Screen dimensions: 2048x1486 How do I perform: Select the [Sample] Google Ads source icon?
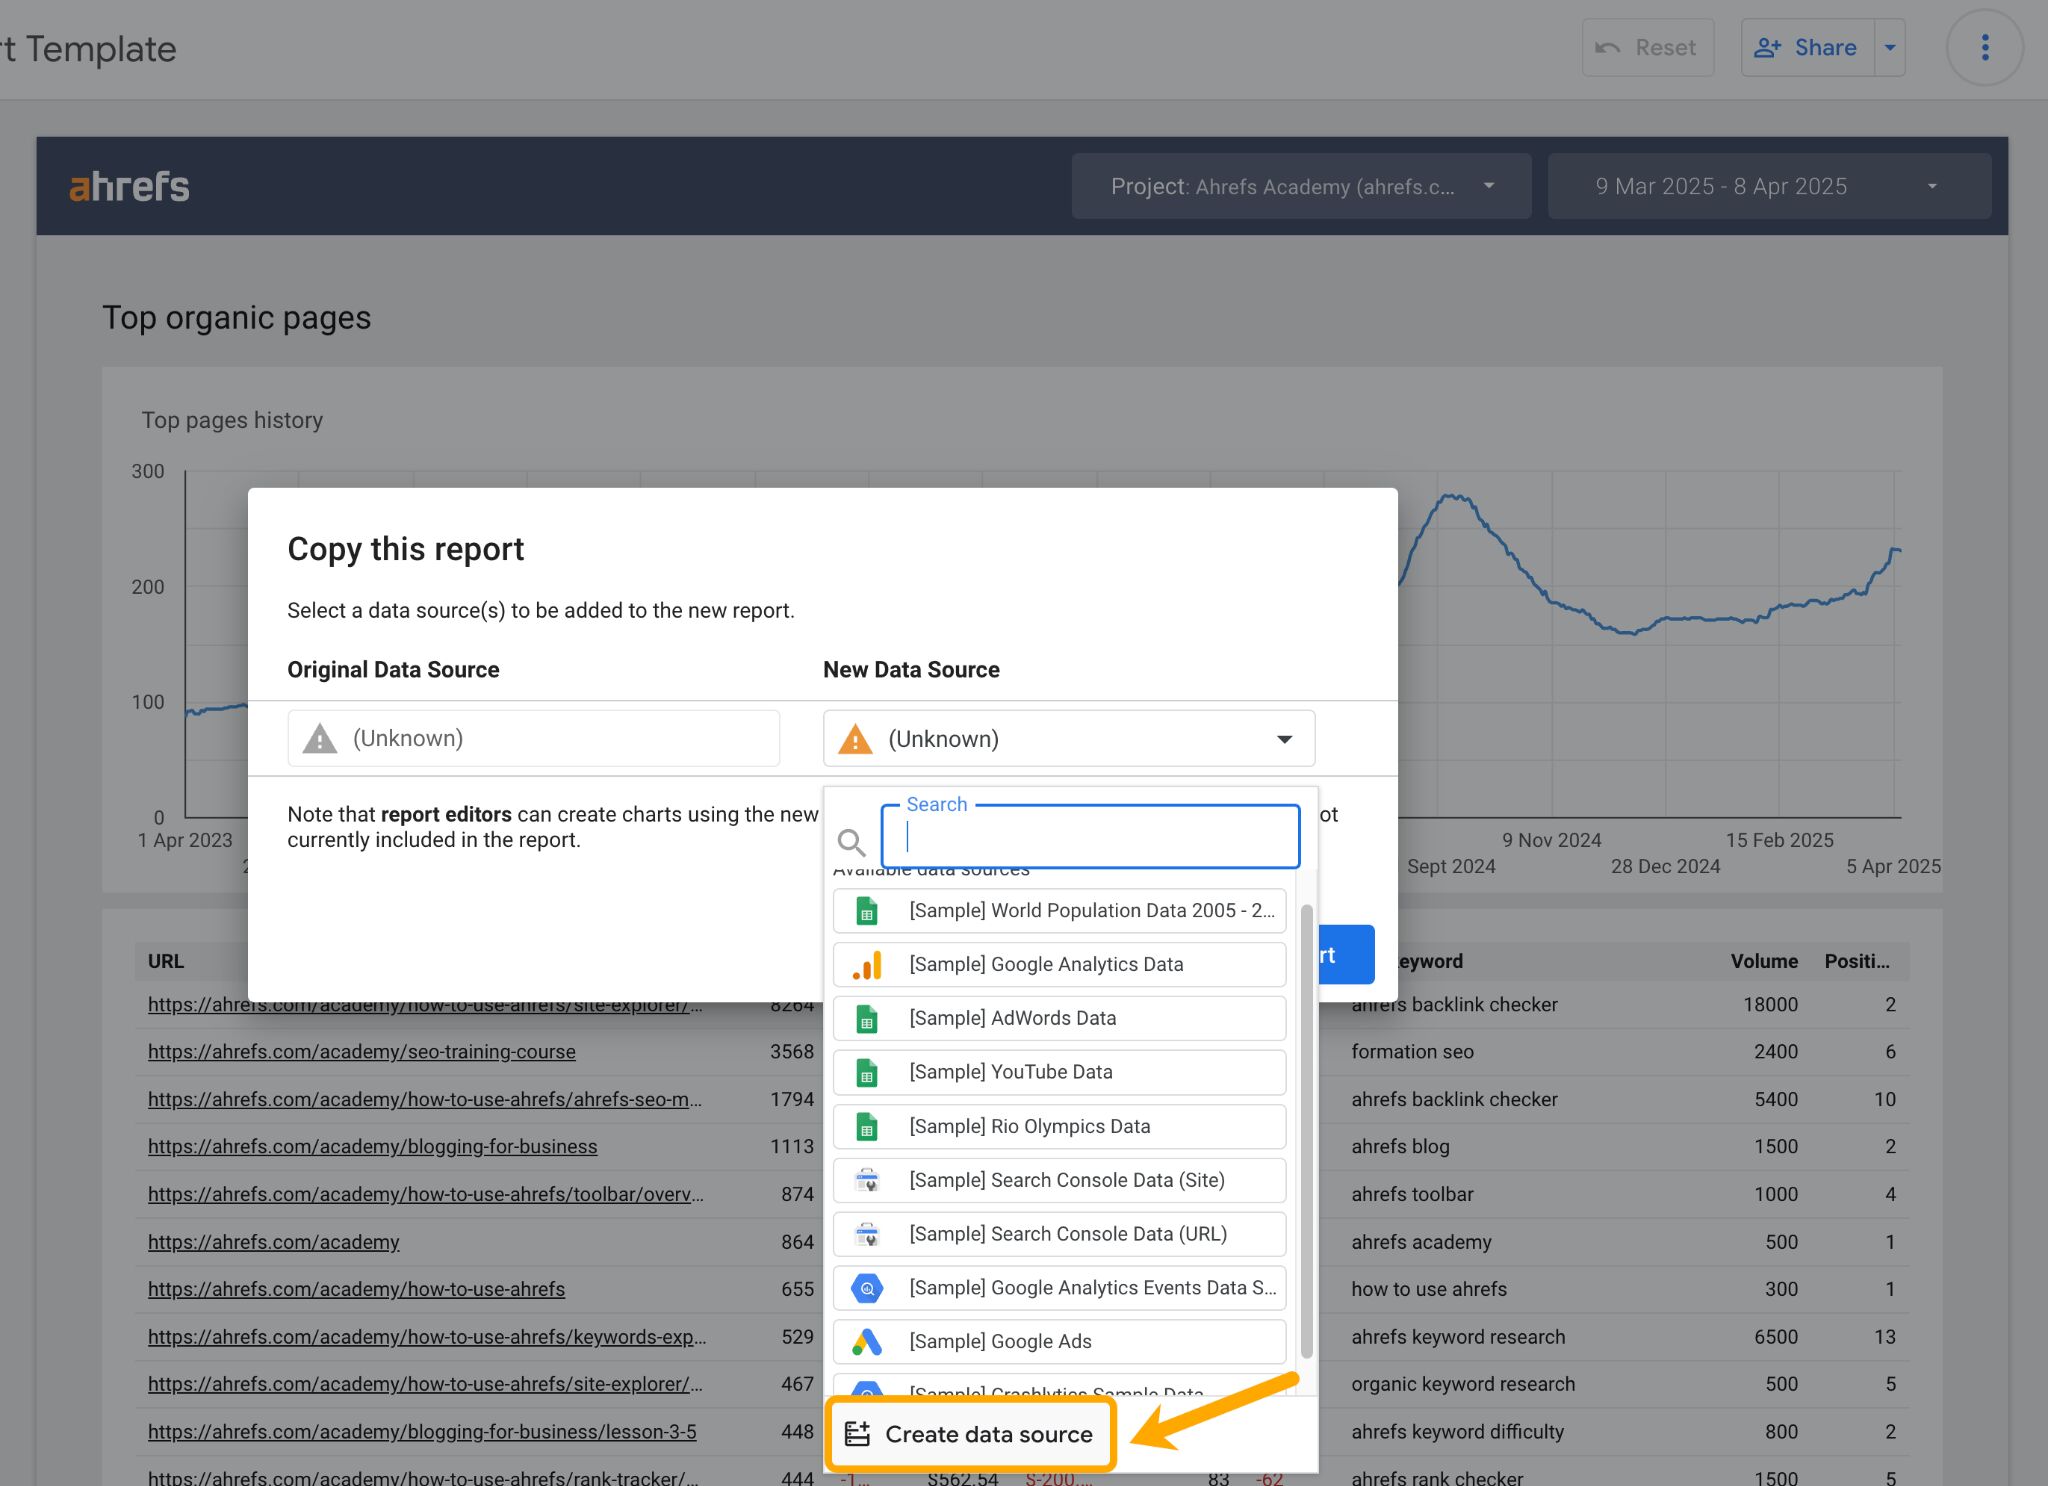867,1341
